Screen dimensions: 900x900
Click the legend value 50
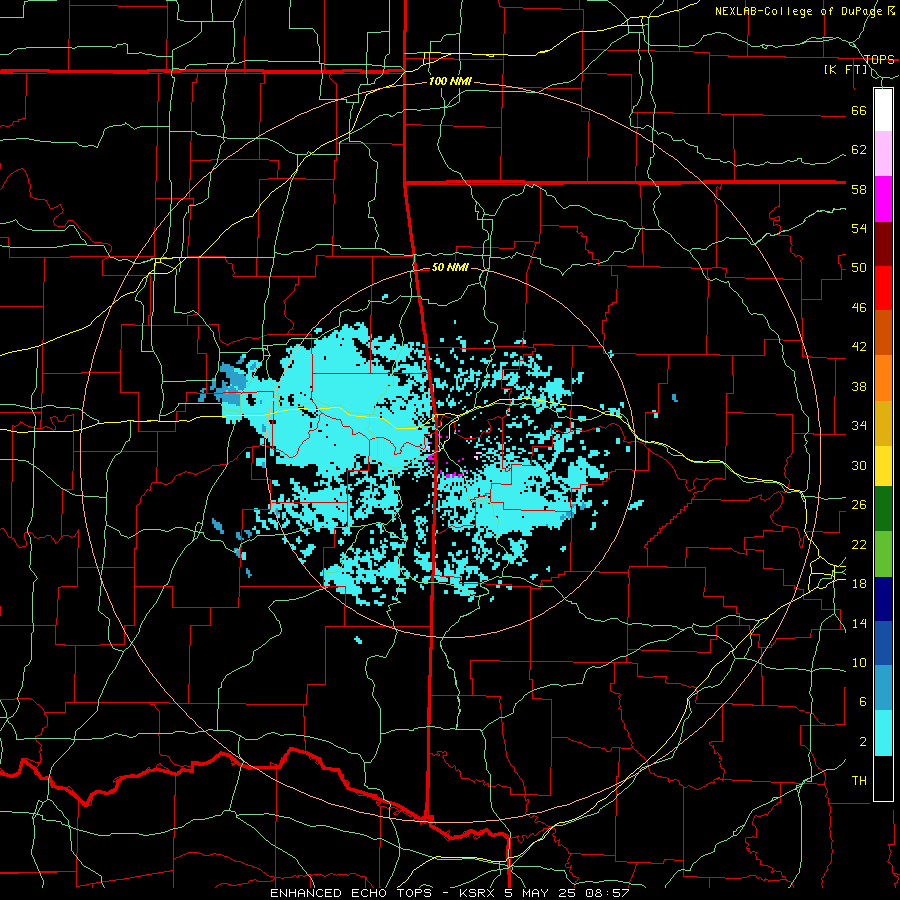(x=859, y=268)
